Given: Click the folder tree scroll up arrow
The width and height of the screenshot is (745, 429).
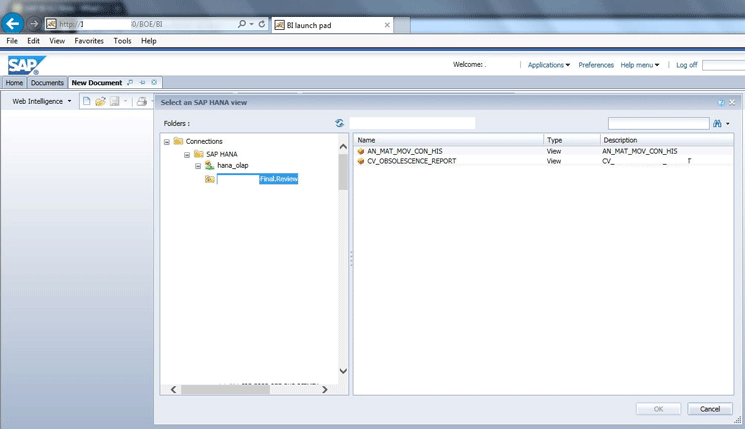Looking at the screenshot, I should [343, 147].
